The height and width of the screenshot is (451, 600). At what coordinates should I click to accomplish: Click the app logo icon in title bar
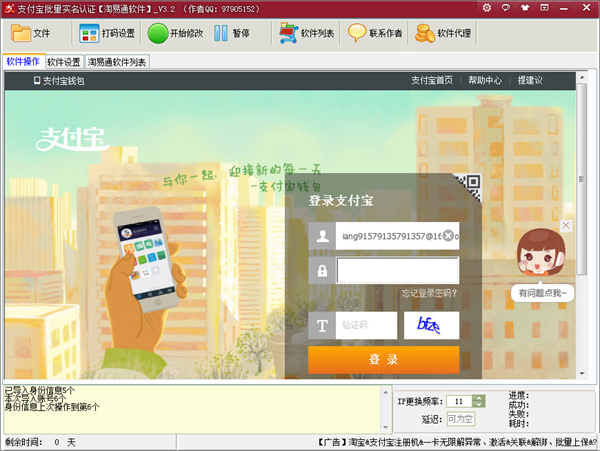click(x=10, y=9)
